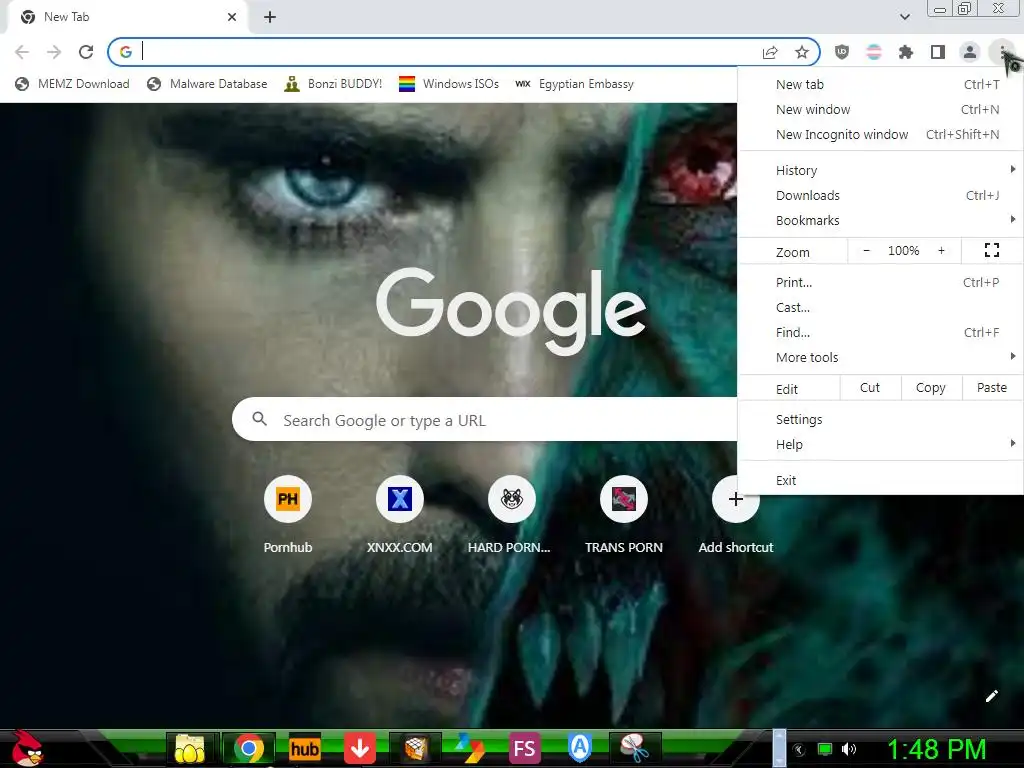Open a new tab with the plus button
This screenshot has width=1024, height=768.
click(270, 17)
